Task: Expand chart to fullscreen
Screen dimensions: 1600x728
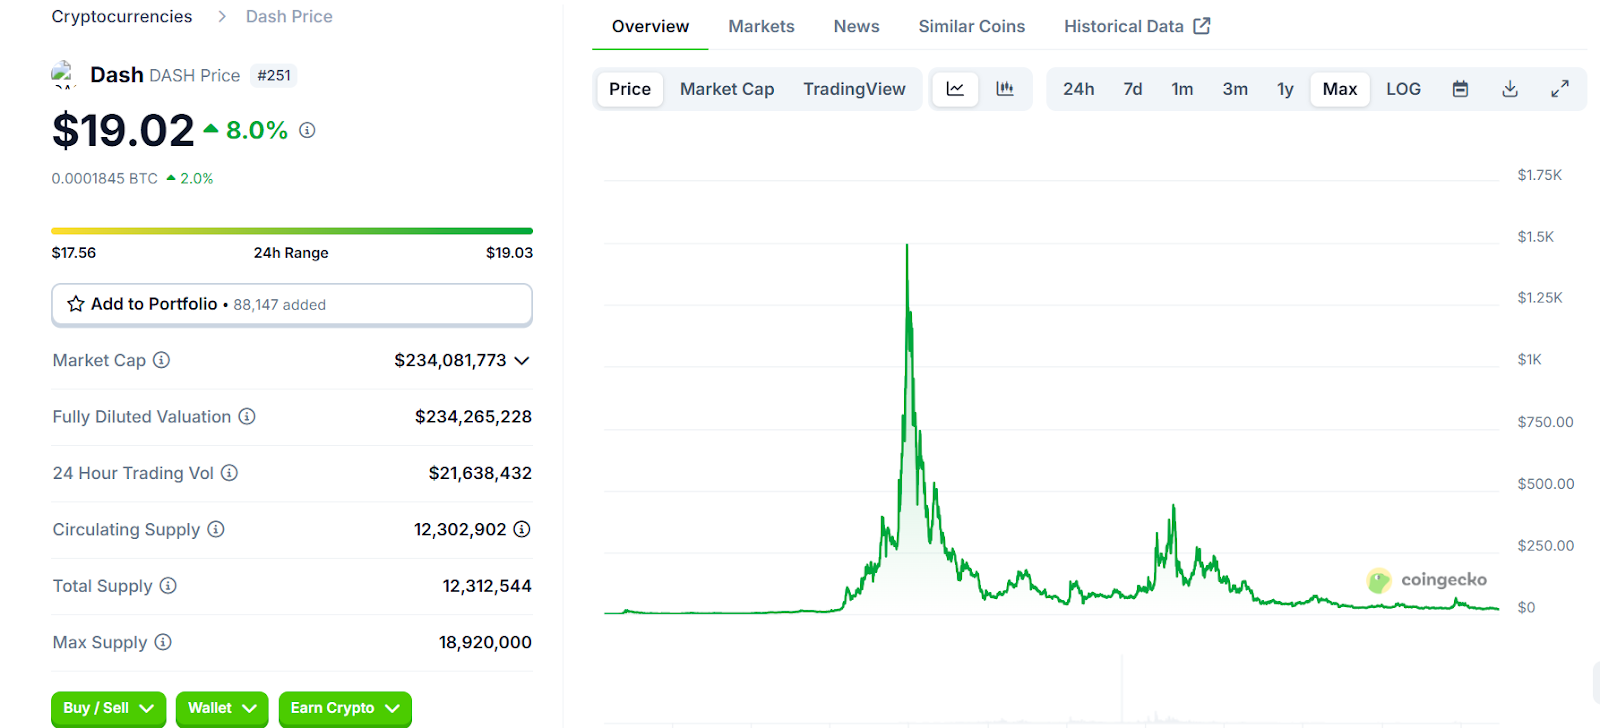Action: tap(1560, 89)
